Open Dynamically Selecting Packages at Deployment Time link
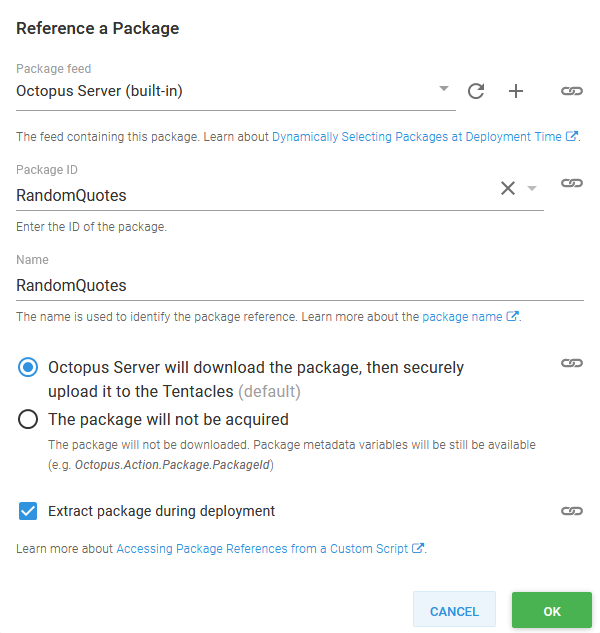The height and width of the screenshot is (633, 600). click(417, 137)
